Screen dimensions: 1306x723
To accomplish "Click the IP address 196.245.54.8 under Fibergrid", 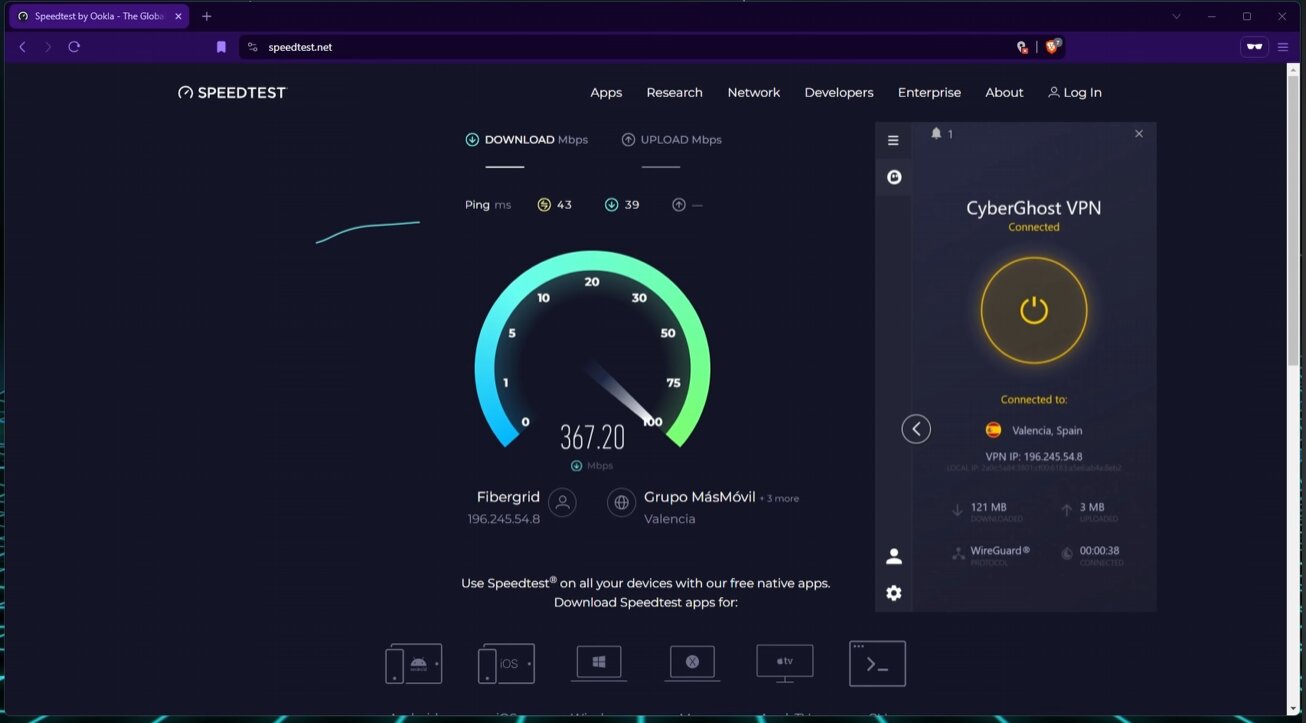I will click(503, 519).
